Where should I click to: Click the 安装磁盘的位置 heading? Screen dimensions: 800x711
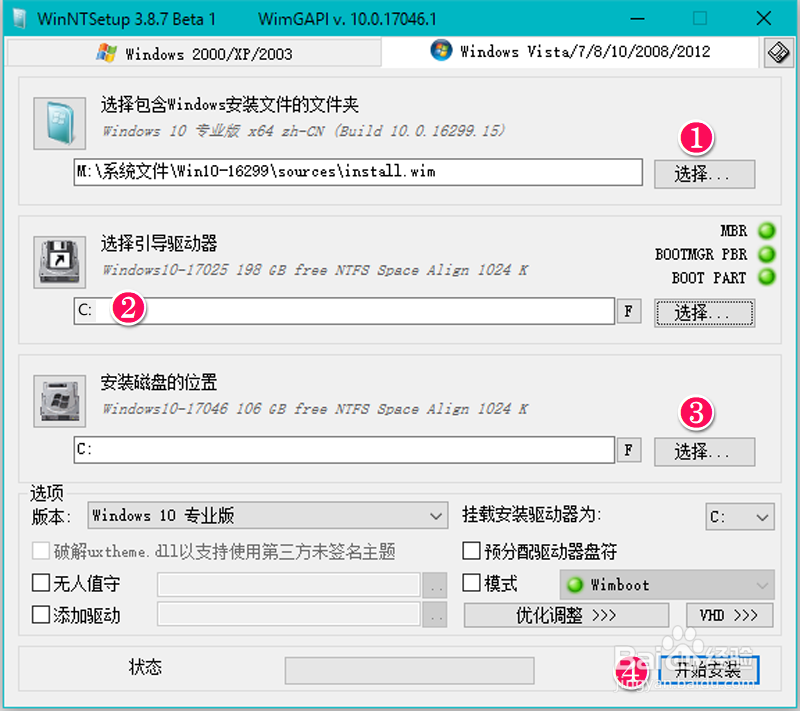coord(159,382)
